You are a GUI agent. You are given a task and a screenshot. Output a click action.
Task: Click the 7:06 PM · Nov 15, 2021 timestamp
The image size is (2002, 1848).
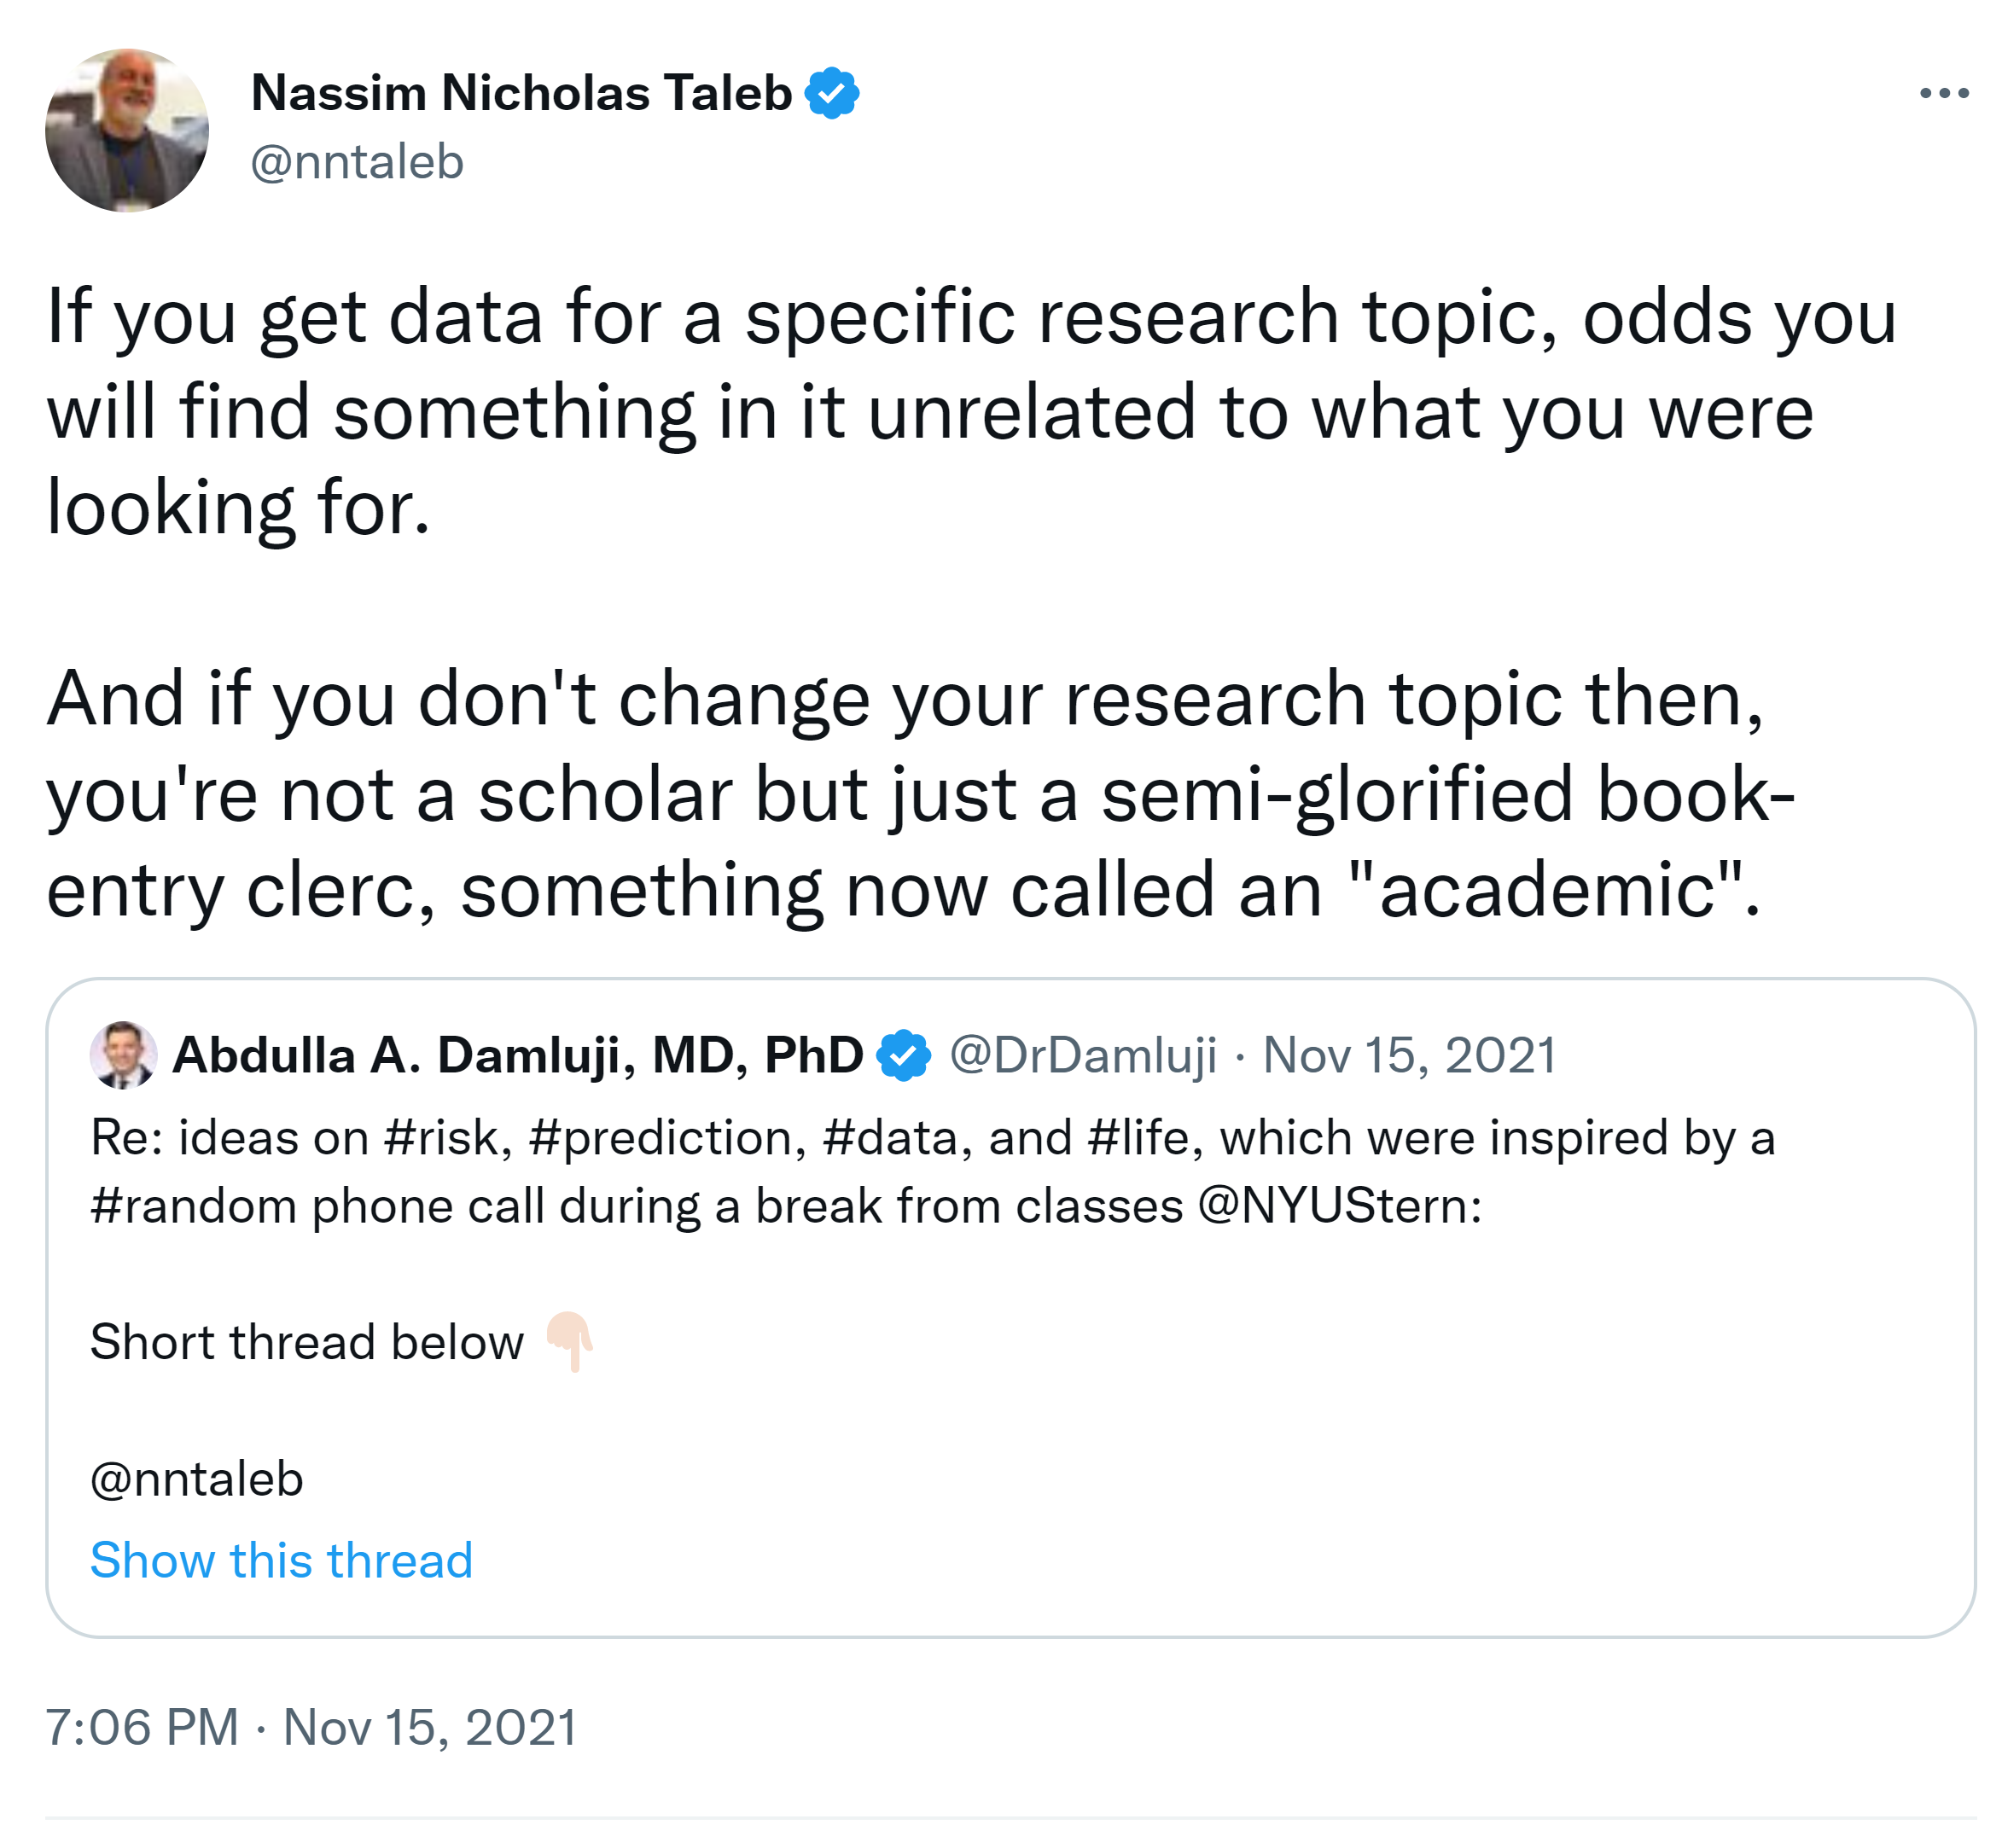click(311, 1727)
